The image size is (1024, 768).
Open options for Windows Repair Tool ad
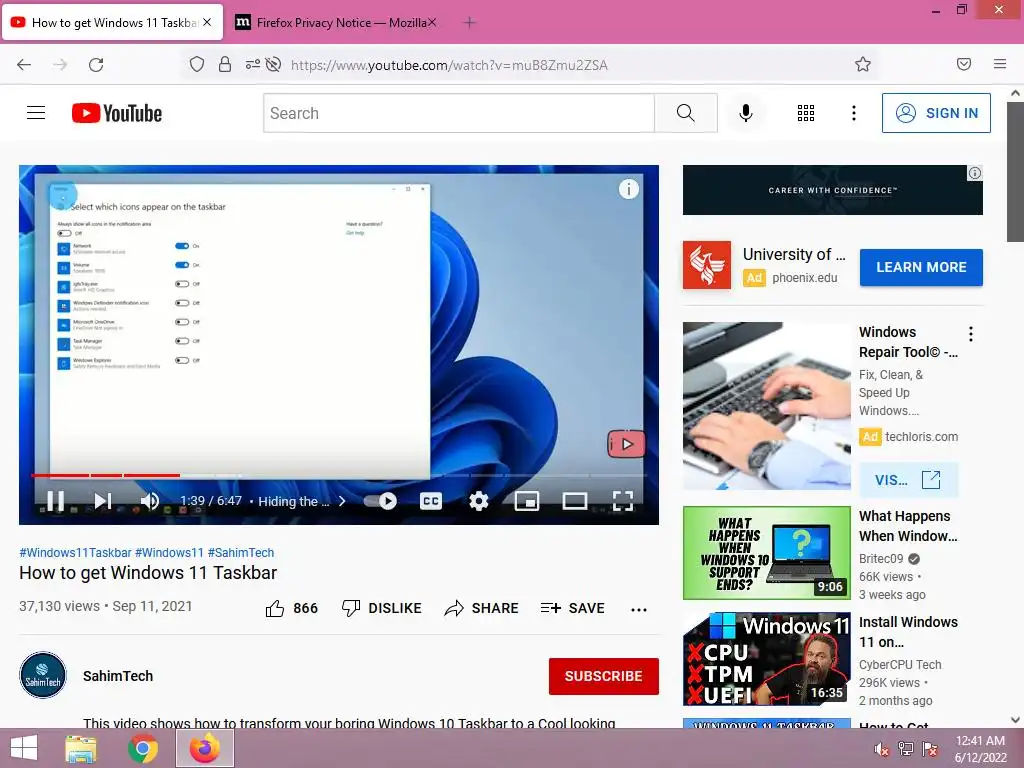971,334
